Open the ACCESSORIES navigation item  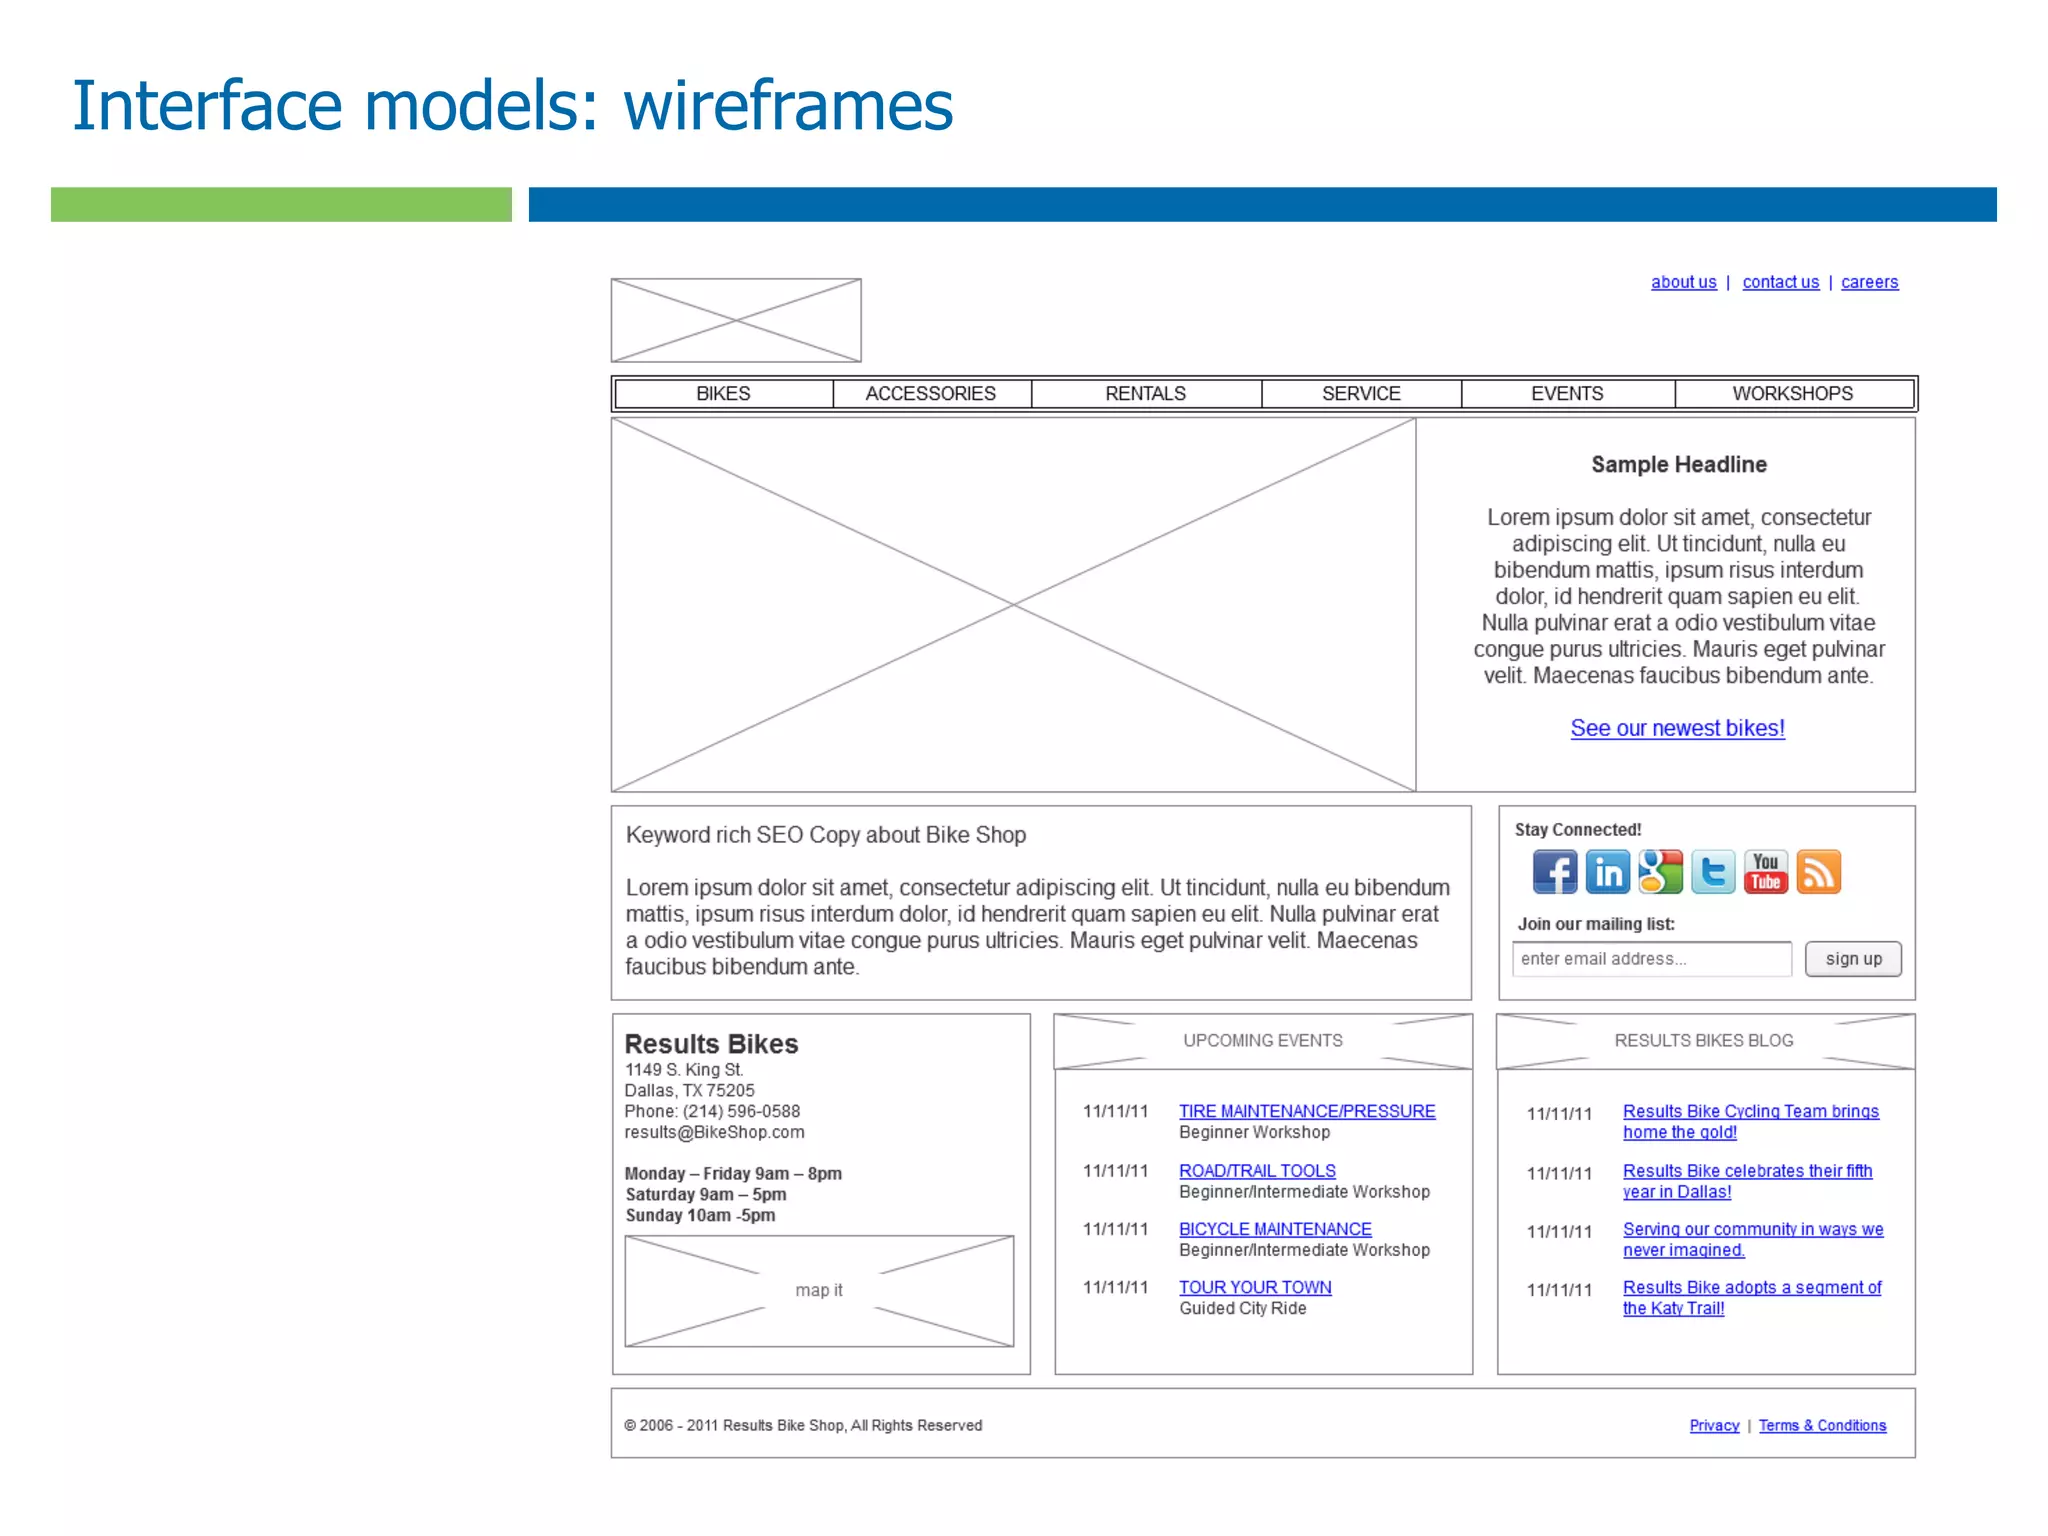pyautogui.click(x=931, y=394)
